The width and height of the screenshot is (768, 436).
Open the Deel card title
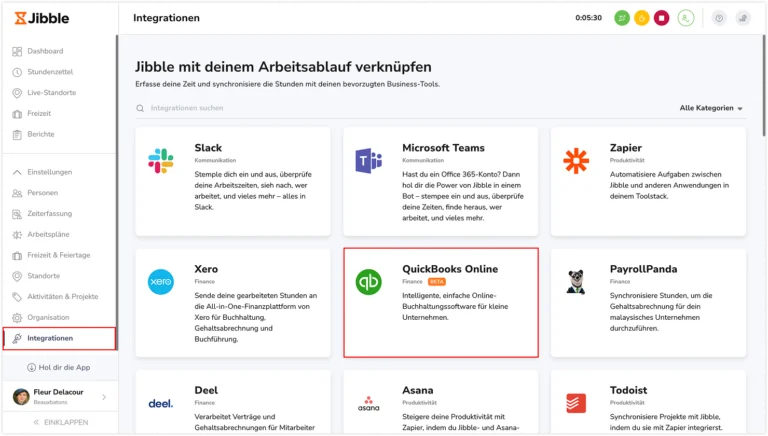[x=206, y=390]
